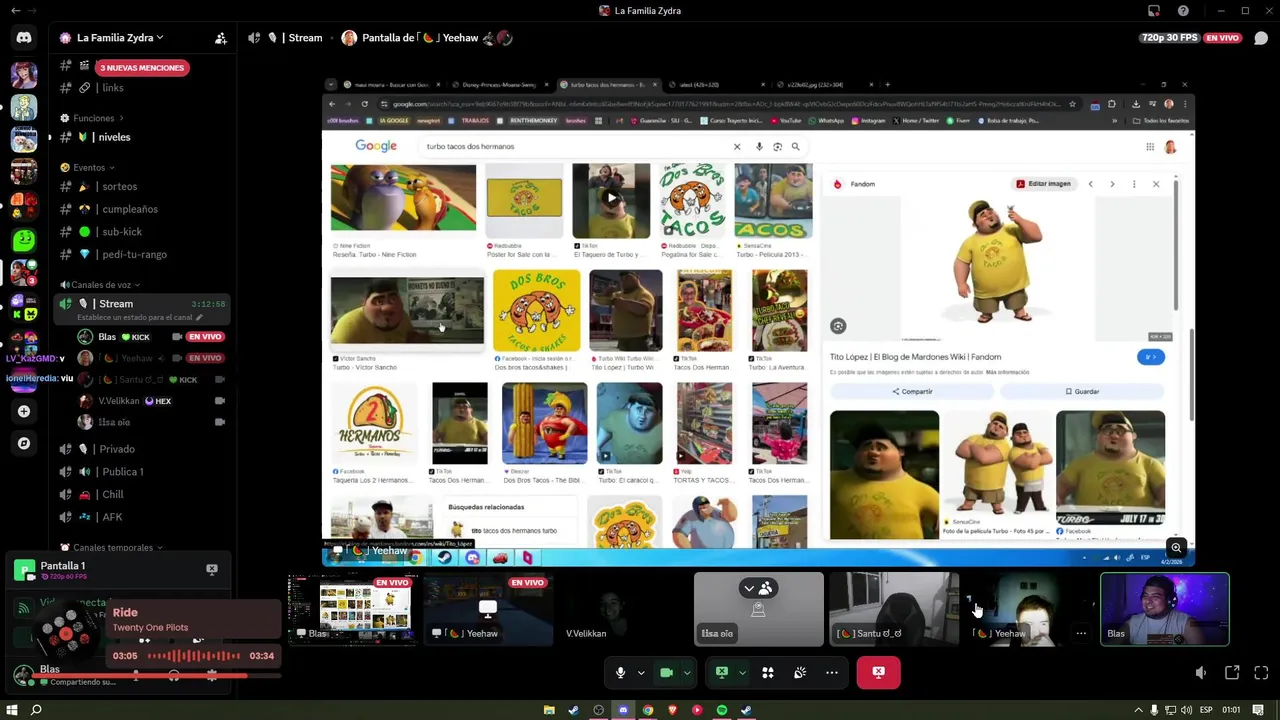Screen dimensions: 1280x720
Task: Seek the Ride song waveform progress bar
Action: [x=193, y=656]
